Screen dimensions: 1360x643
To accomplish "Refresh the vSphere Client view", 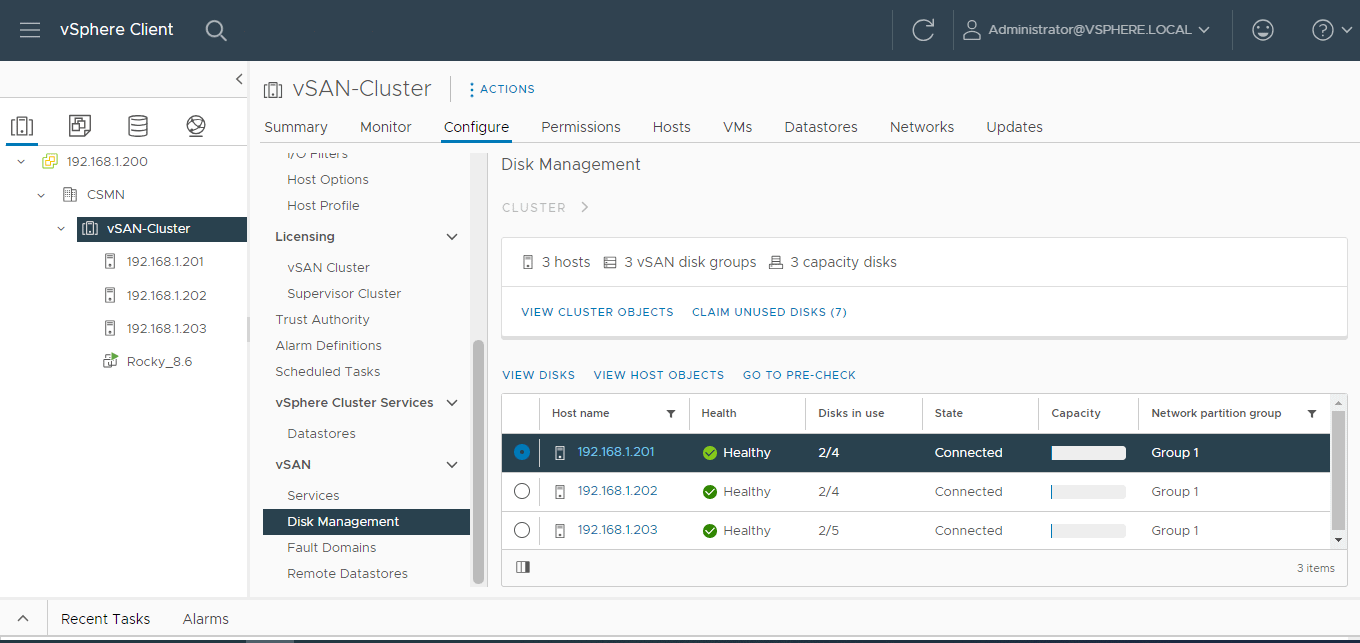I will (923, 30).
